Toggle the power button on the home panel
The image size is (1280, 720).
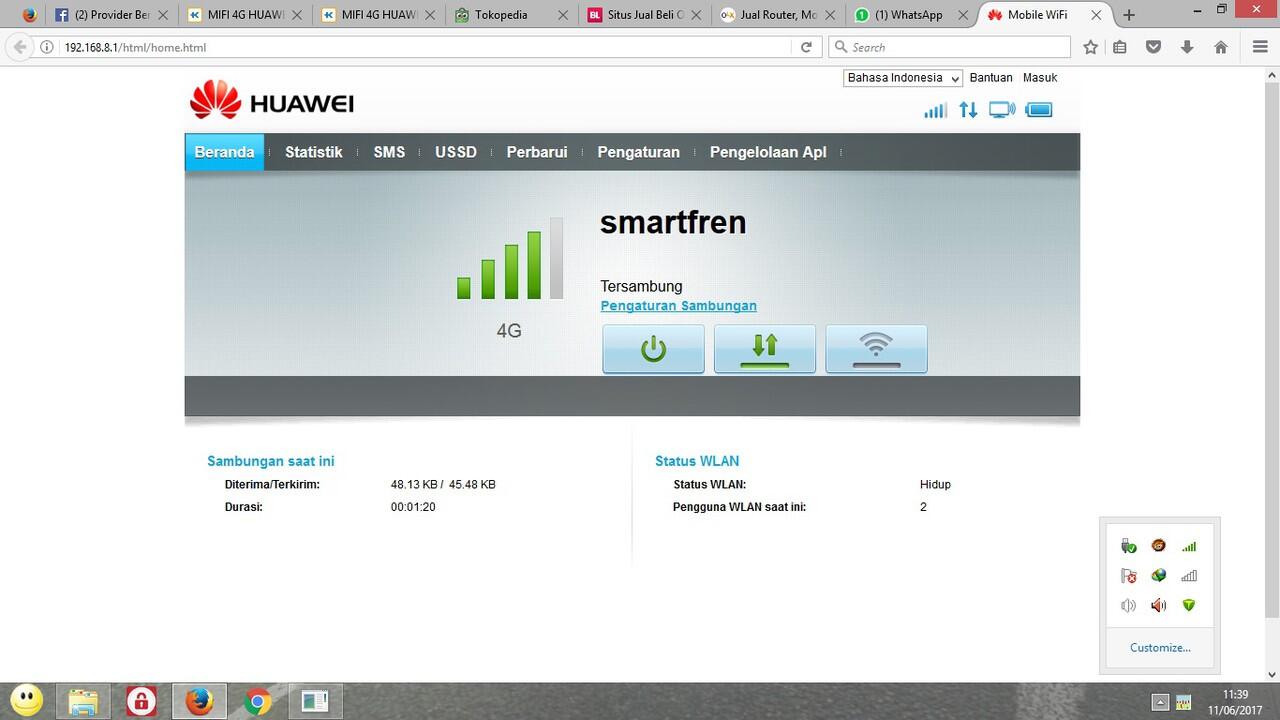(x=653, y=349)
